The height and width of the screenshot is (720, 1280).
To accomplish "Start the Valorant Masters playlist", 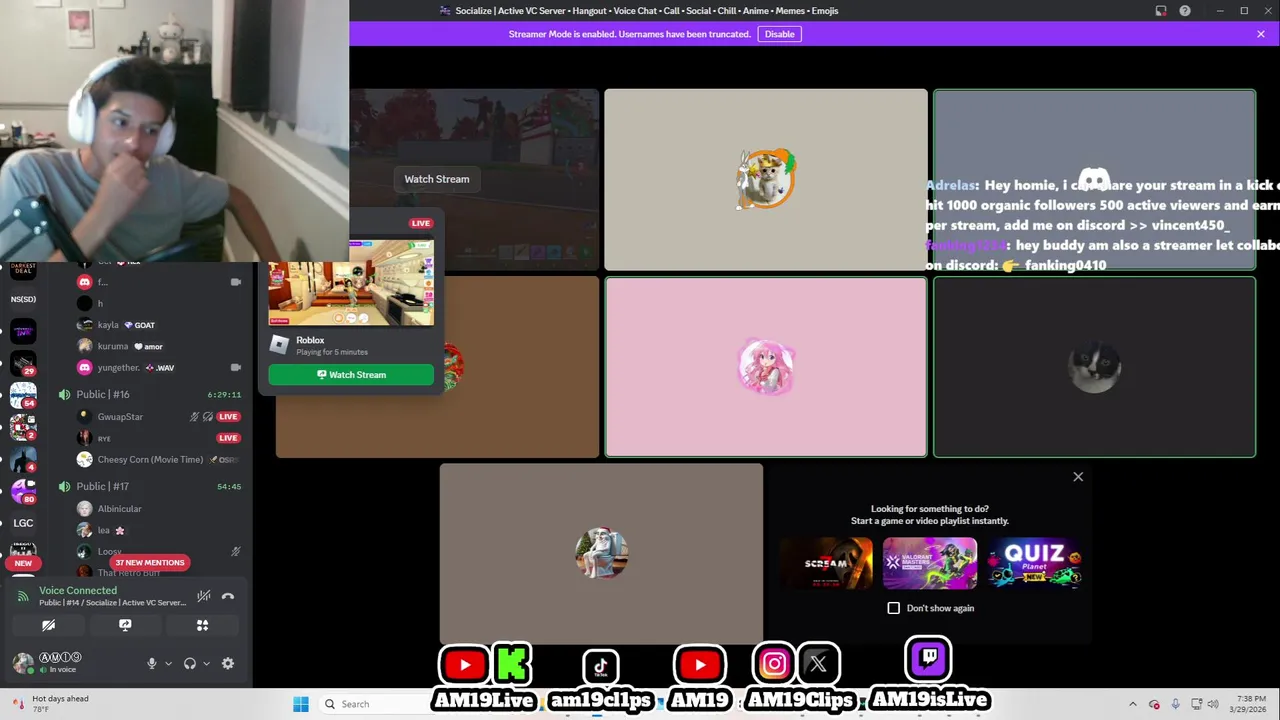I will coord(930,563).
